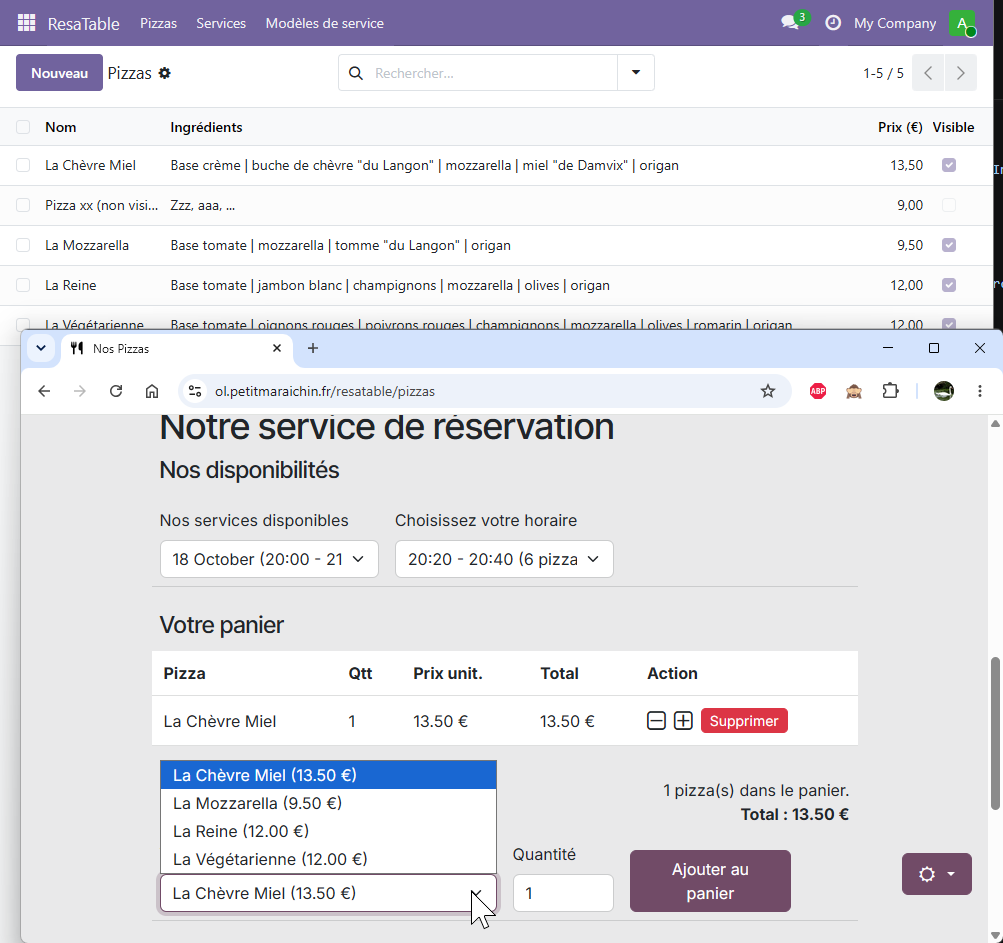
Task: Choose La Reine (12.00 €) option
Action: coord(328,831)
